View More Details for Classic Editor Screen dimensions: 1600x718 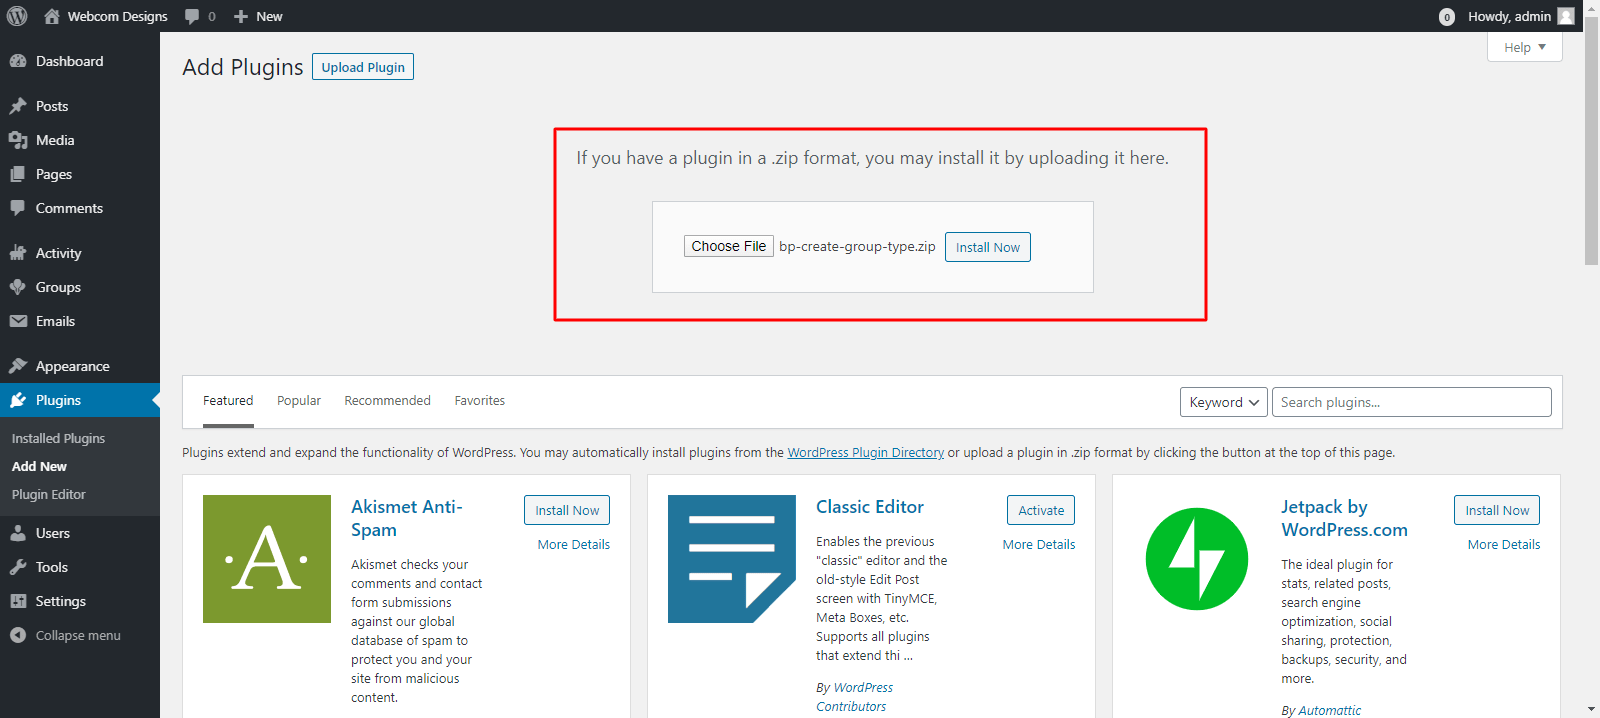[1039, 545]
